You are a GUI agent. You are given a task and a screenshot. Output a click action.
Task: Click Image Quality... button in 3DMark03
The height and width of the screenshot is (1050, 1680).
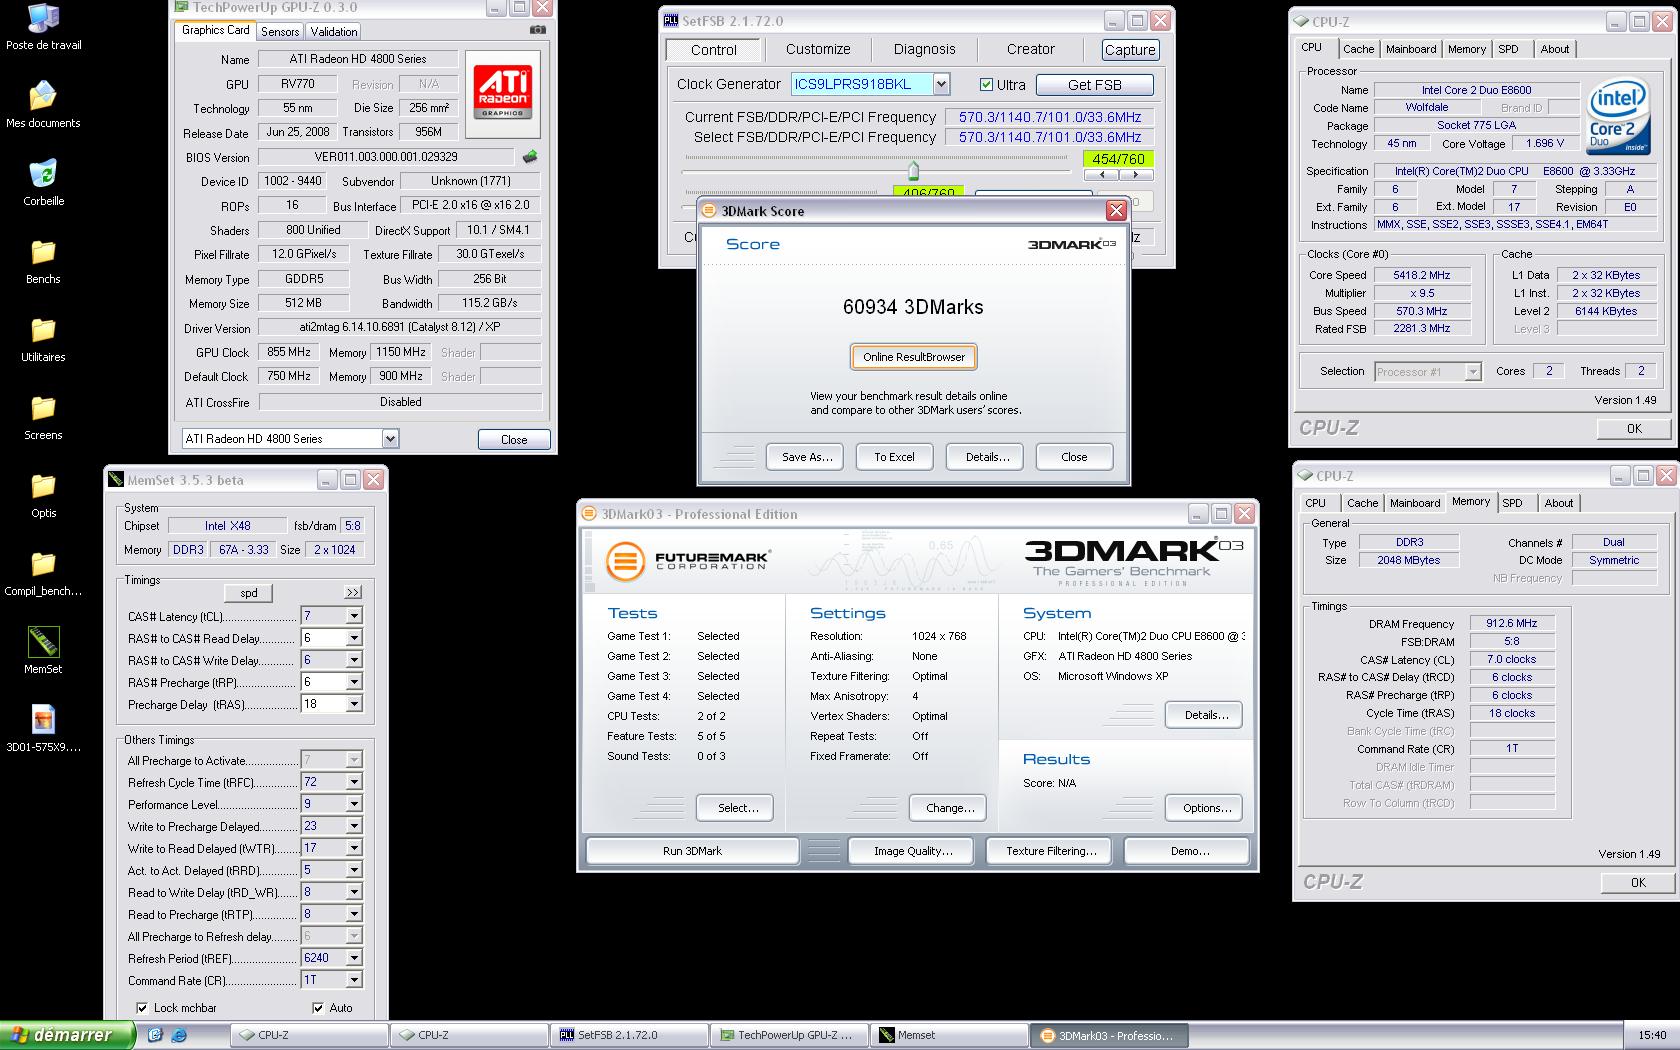[913, 851]
